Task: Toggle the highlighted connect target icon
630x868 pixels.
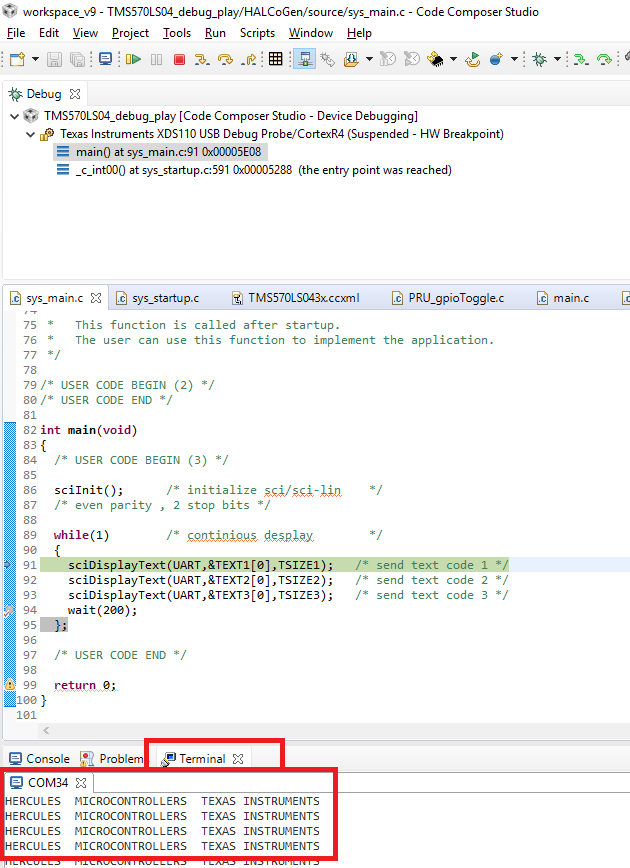Action: click(x=304, y=59)
